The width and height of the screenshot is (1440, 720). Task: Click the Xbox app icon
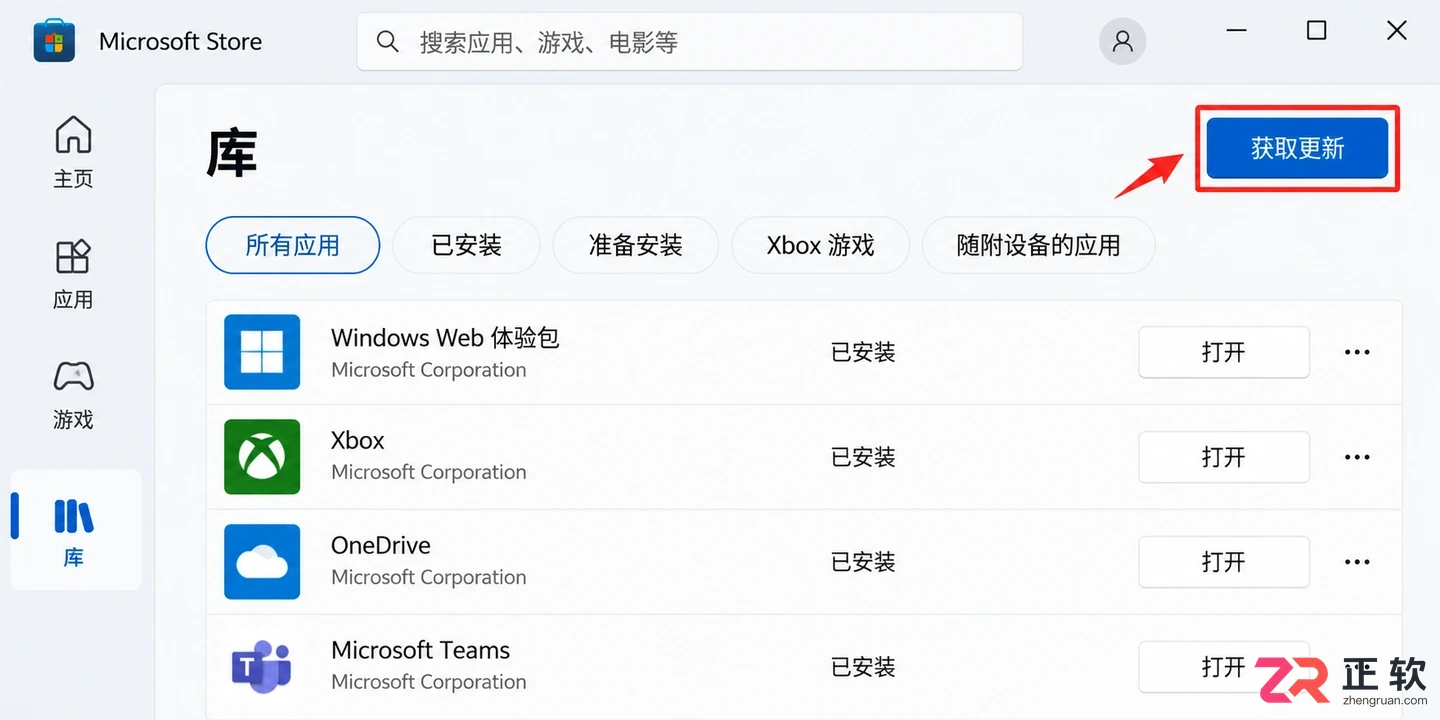tap(262, 457)
